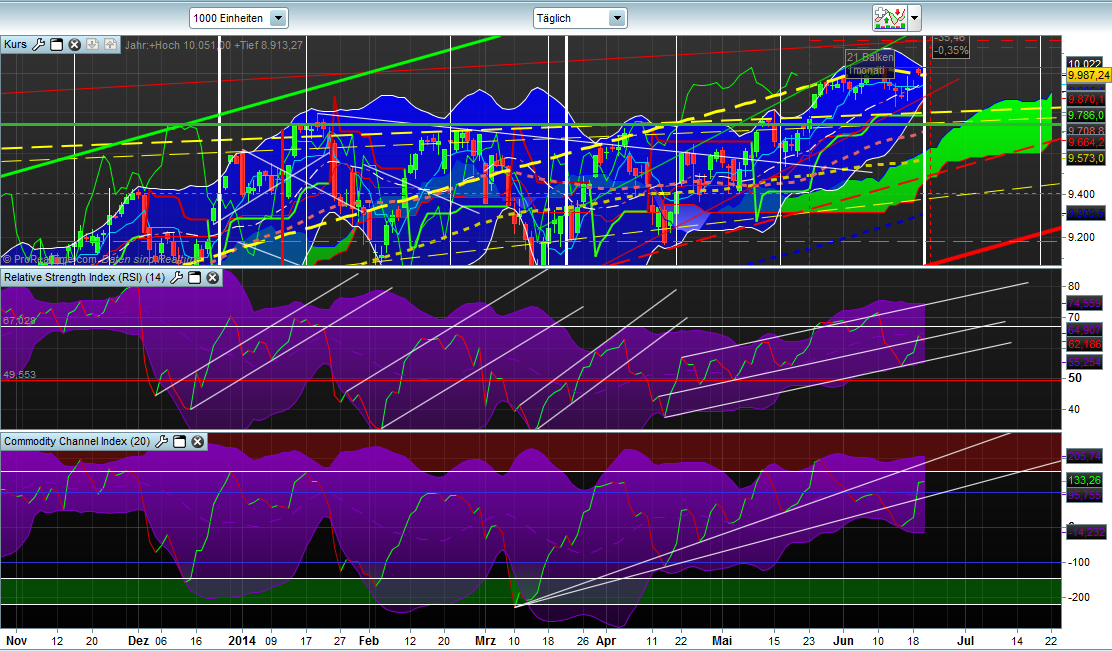Detach the RSI panel using its window icon
The image size is (1112, 651).
coord(194,277)
